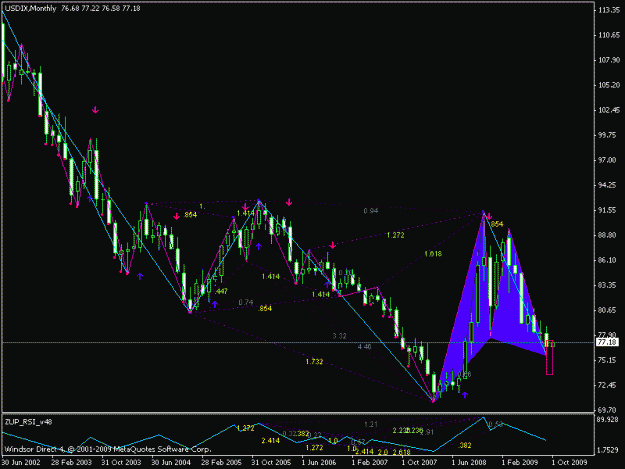Click the 1 Jun 2006 date label
This screenshot has width=625, height=469.
[x=319, y=462]
